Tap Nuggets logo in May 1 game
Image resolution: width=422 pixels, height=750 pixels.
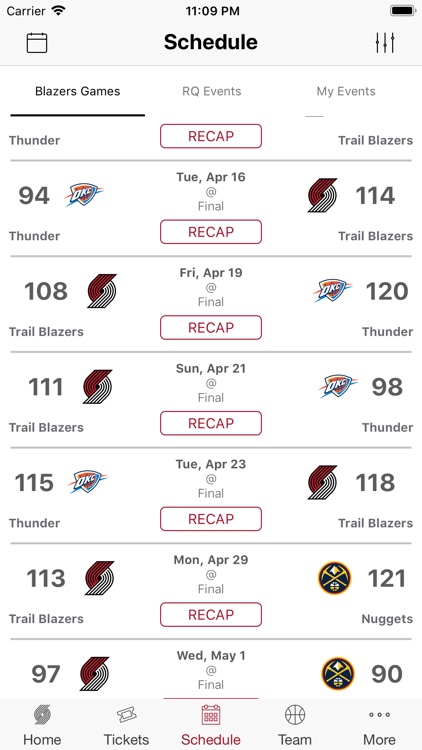click(337, 674)
